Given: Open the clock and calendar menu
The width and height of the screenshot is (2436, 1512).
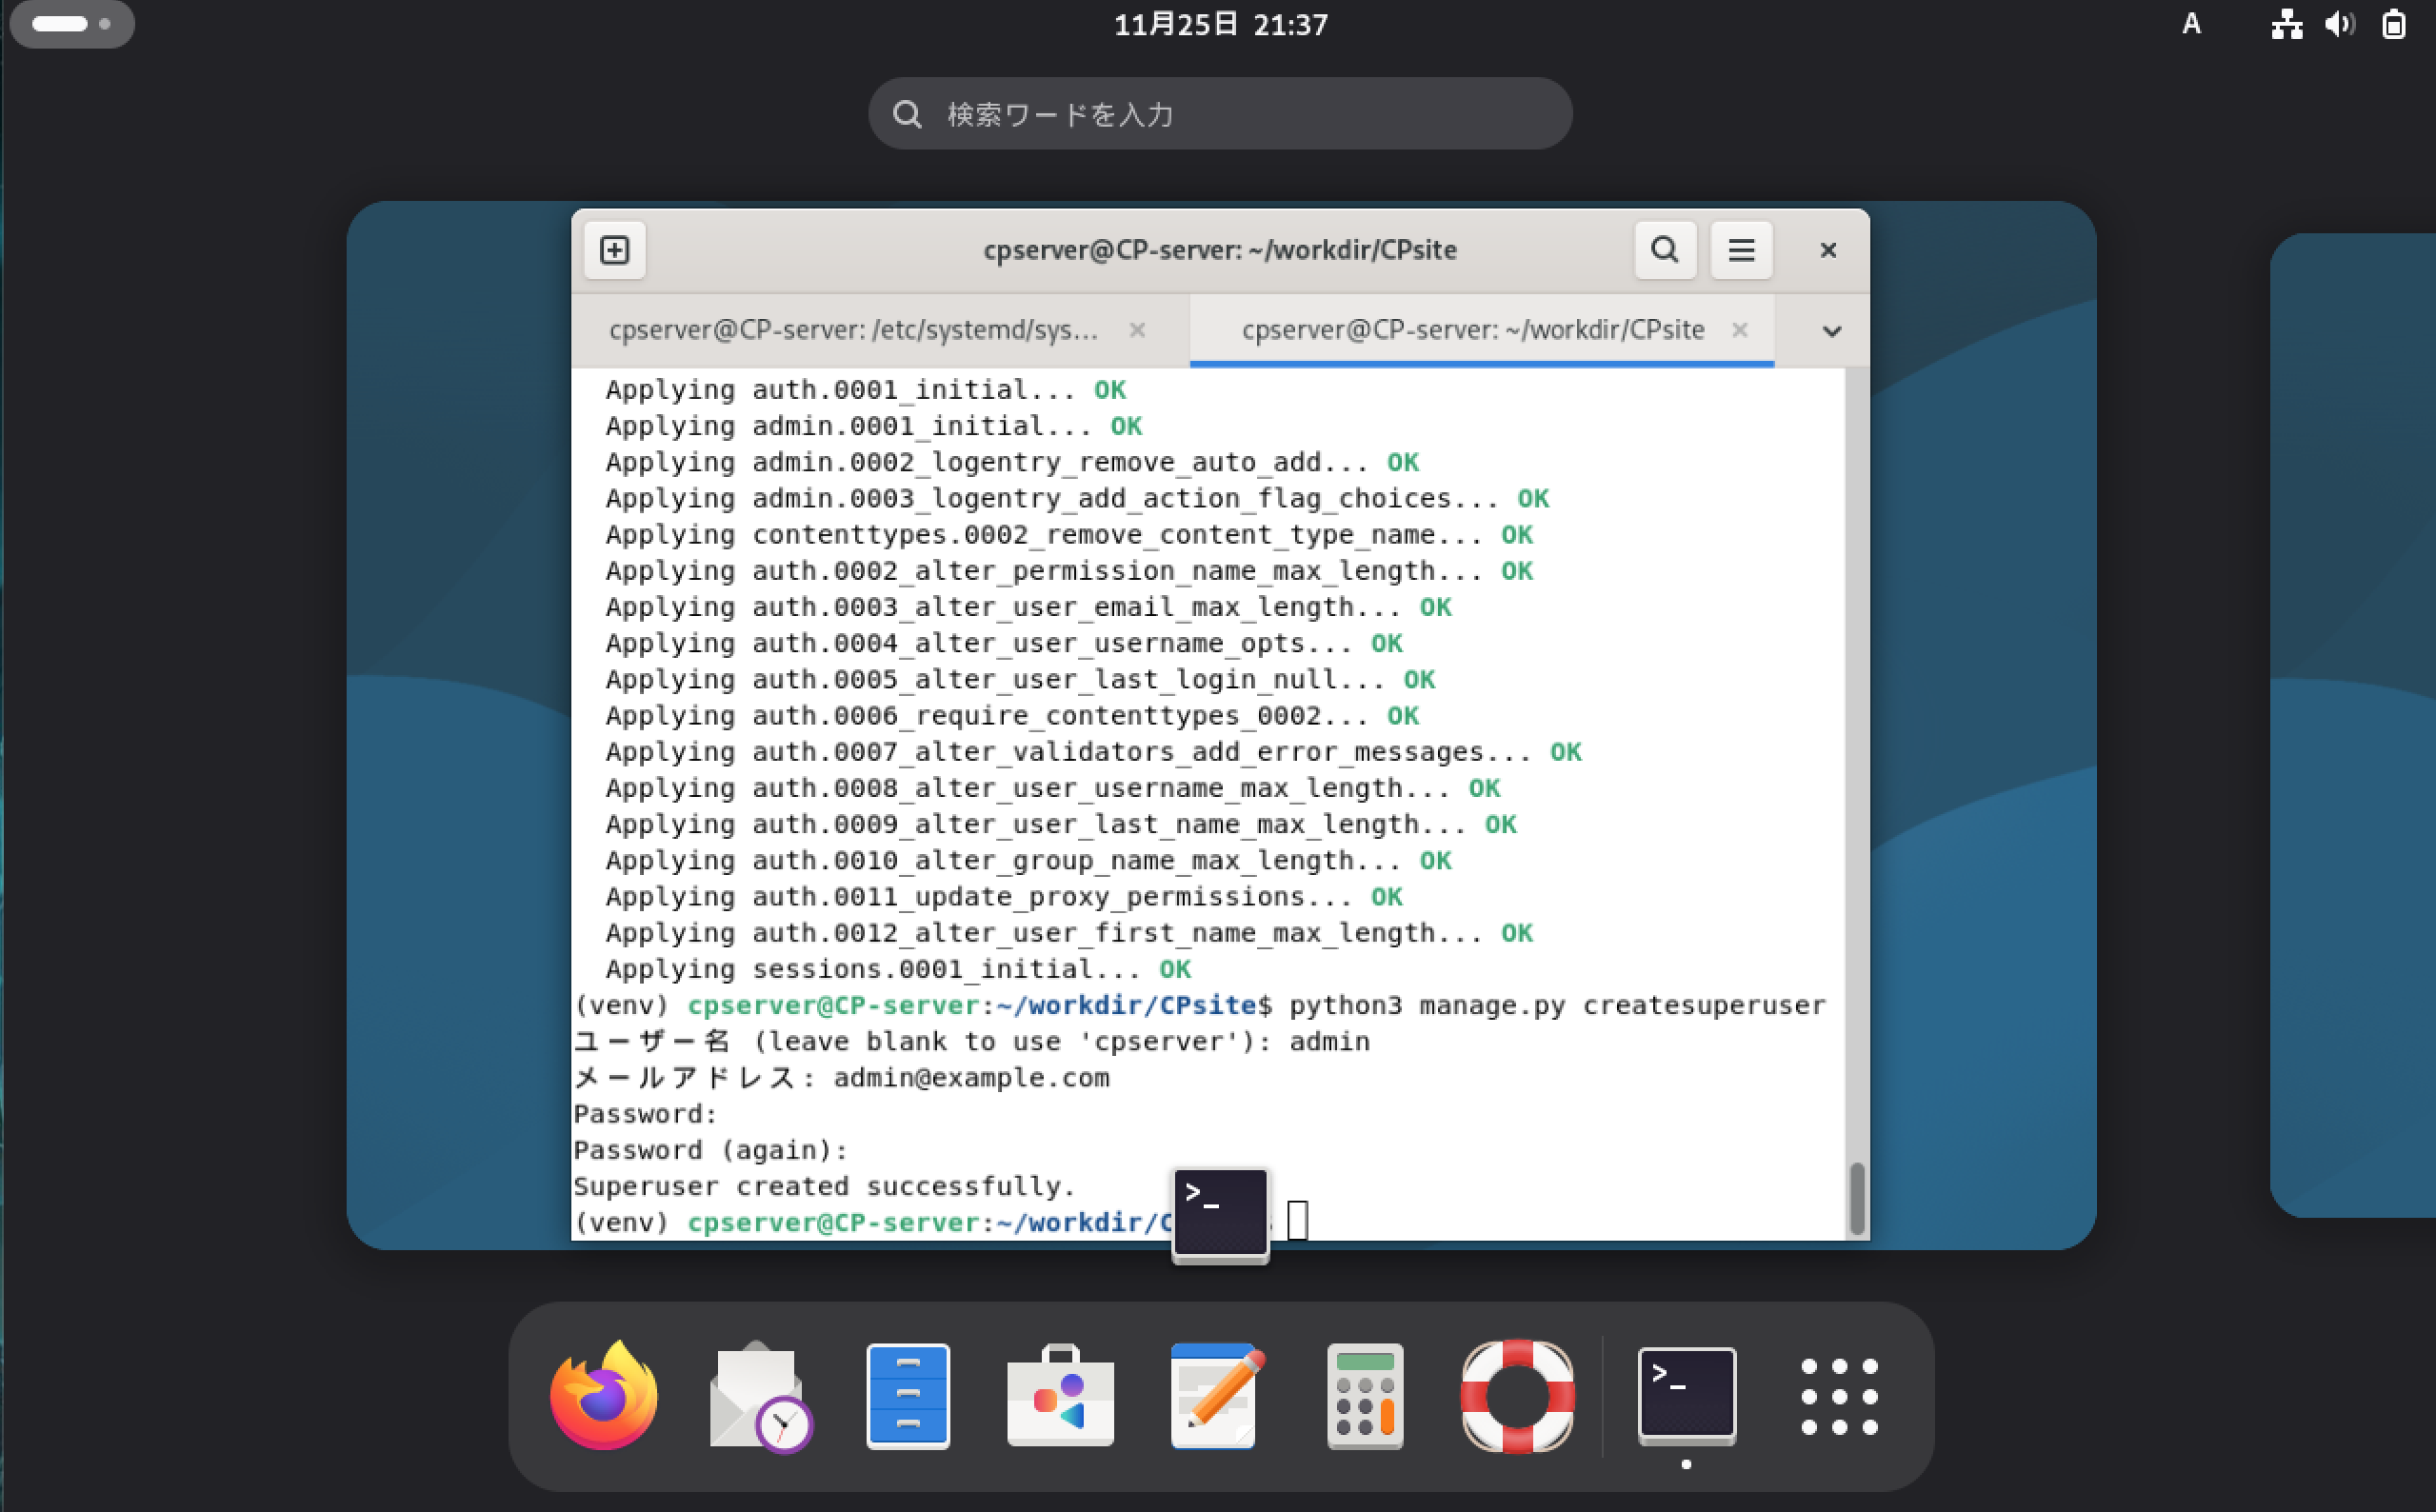Looking at the screenshot, I should click(x=1220, y=24).
